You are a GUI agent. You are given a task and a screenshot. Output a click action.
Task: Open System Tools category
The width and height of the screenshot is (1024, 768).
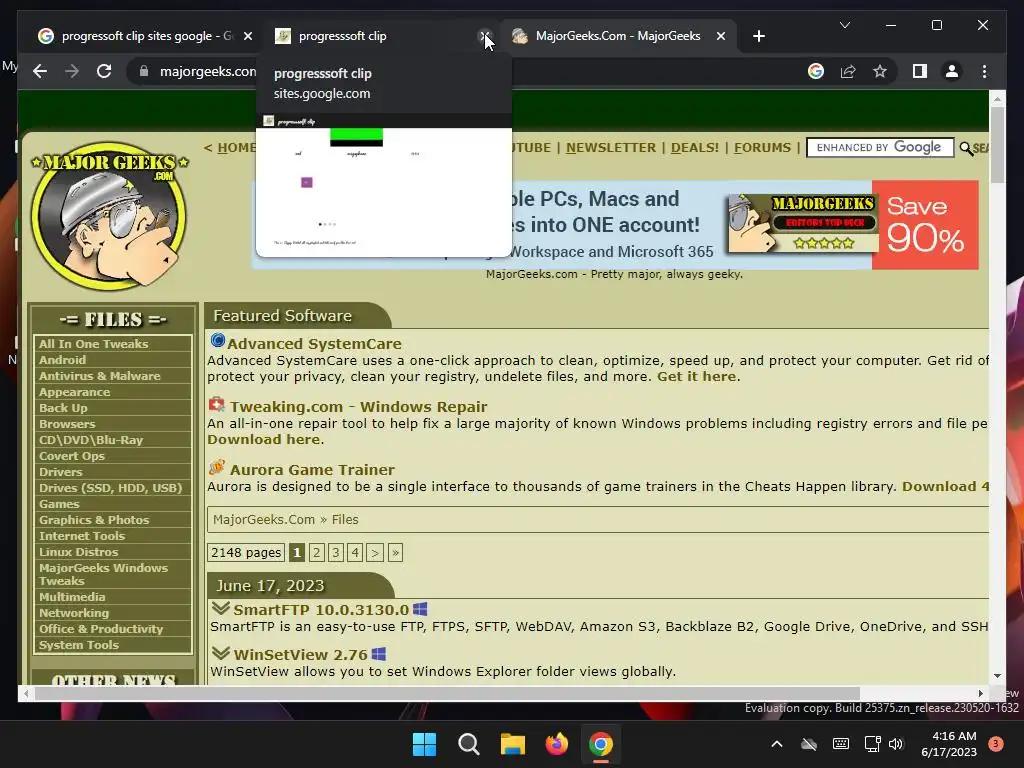tap(78, 645)
